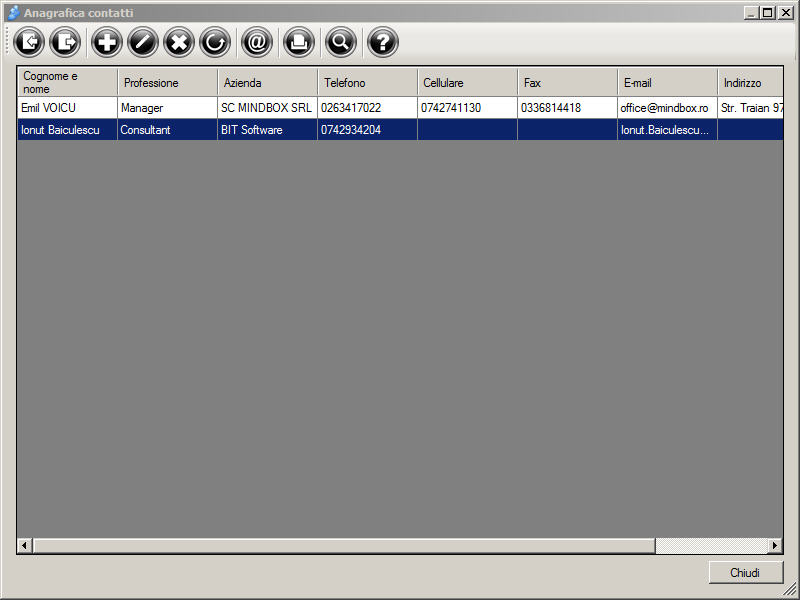Click the SC MINDBOX SRL cell
This screenshot has height=600, width=800.
tap(267, 108)
